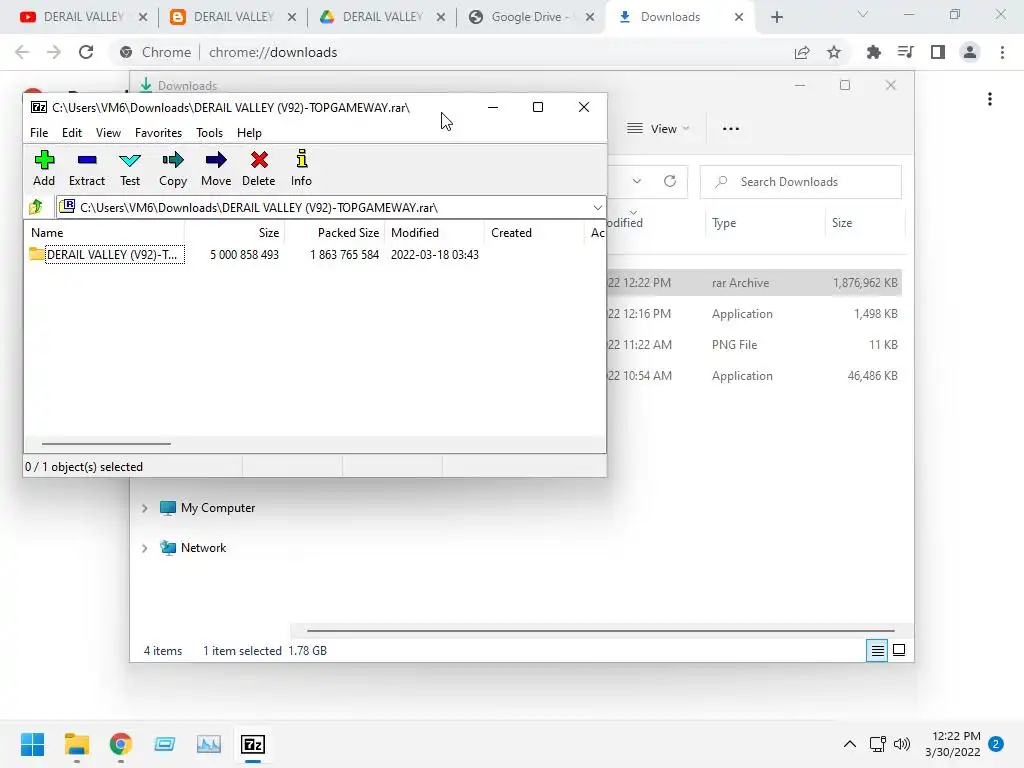Image resolution: width=1024 pixels, height=768 pixels.
Task: Bookmark this page with the star icon
Action: 834,52
